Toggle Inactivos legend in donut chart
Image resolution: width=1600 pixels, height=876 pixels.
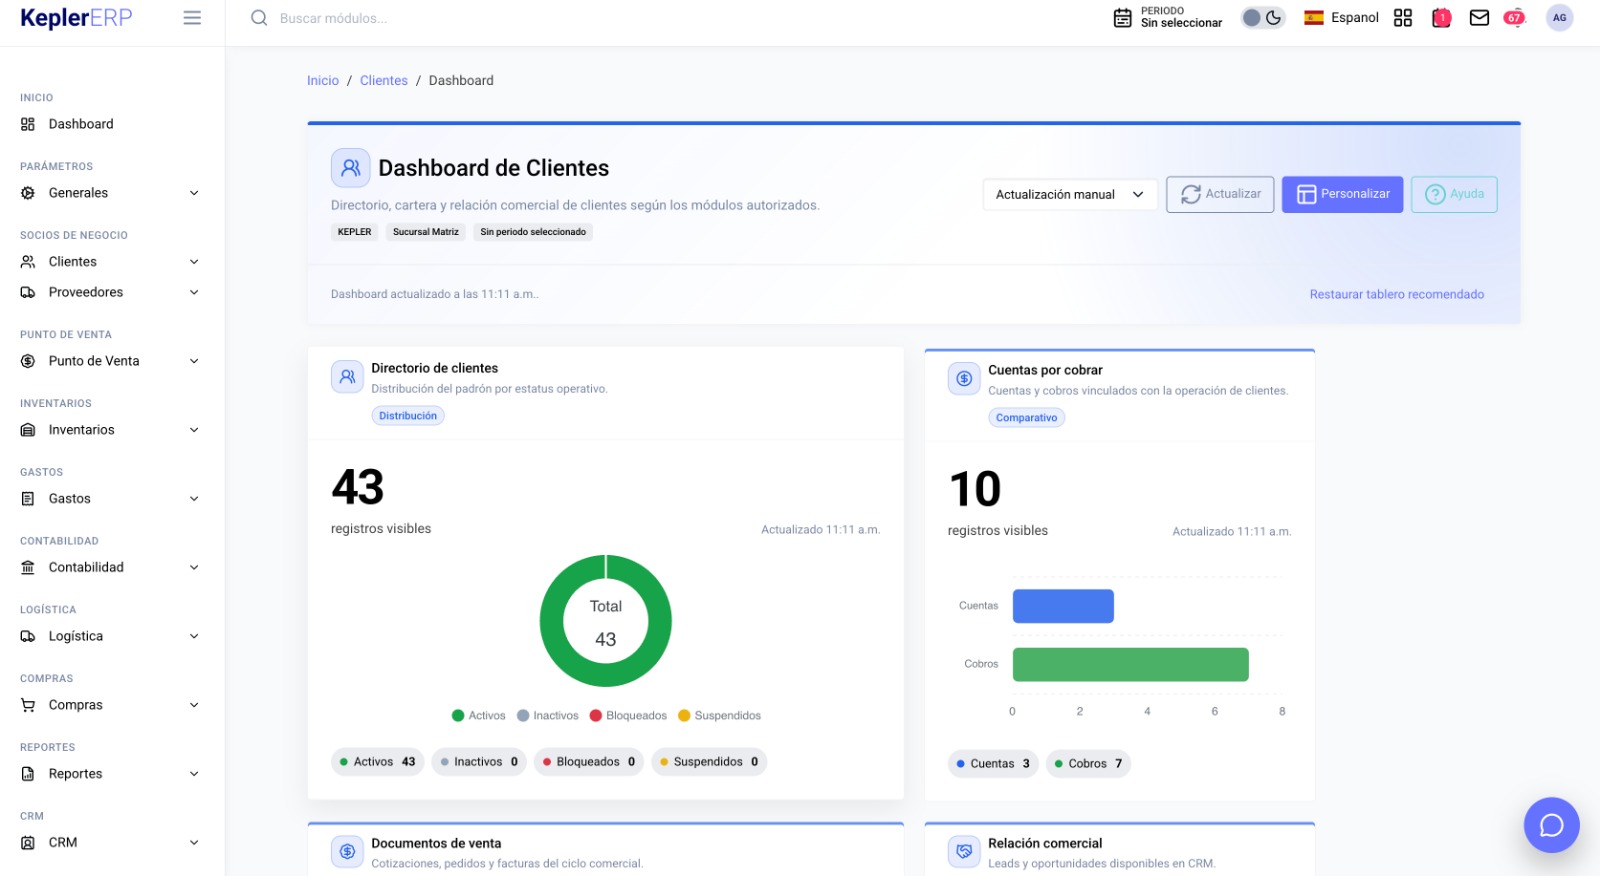(548, 716)
